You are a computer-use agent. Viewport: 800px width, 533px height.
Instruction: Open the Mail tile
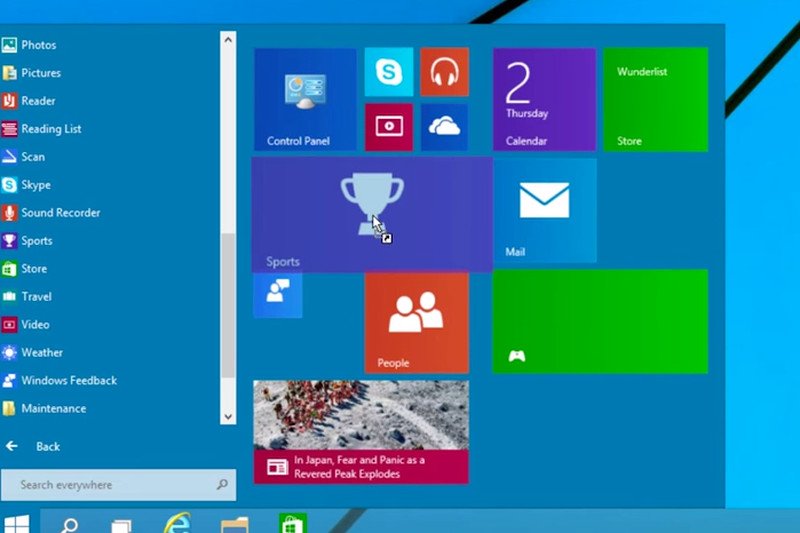(x=545, y=210)
